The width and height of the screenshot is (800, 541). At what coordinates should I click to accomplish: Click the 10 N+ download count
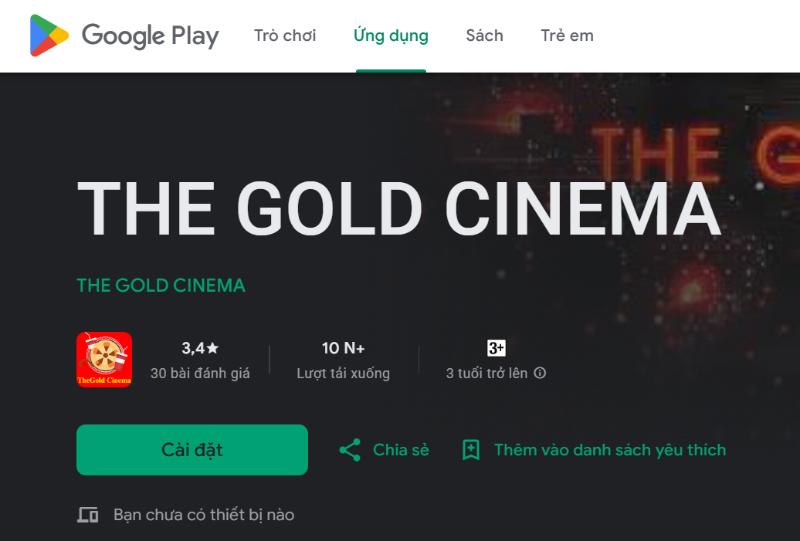coord(343,348)
